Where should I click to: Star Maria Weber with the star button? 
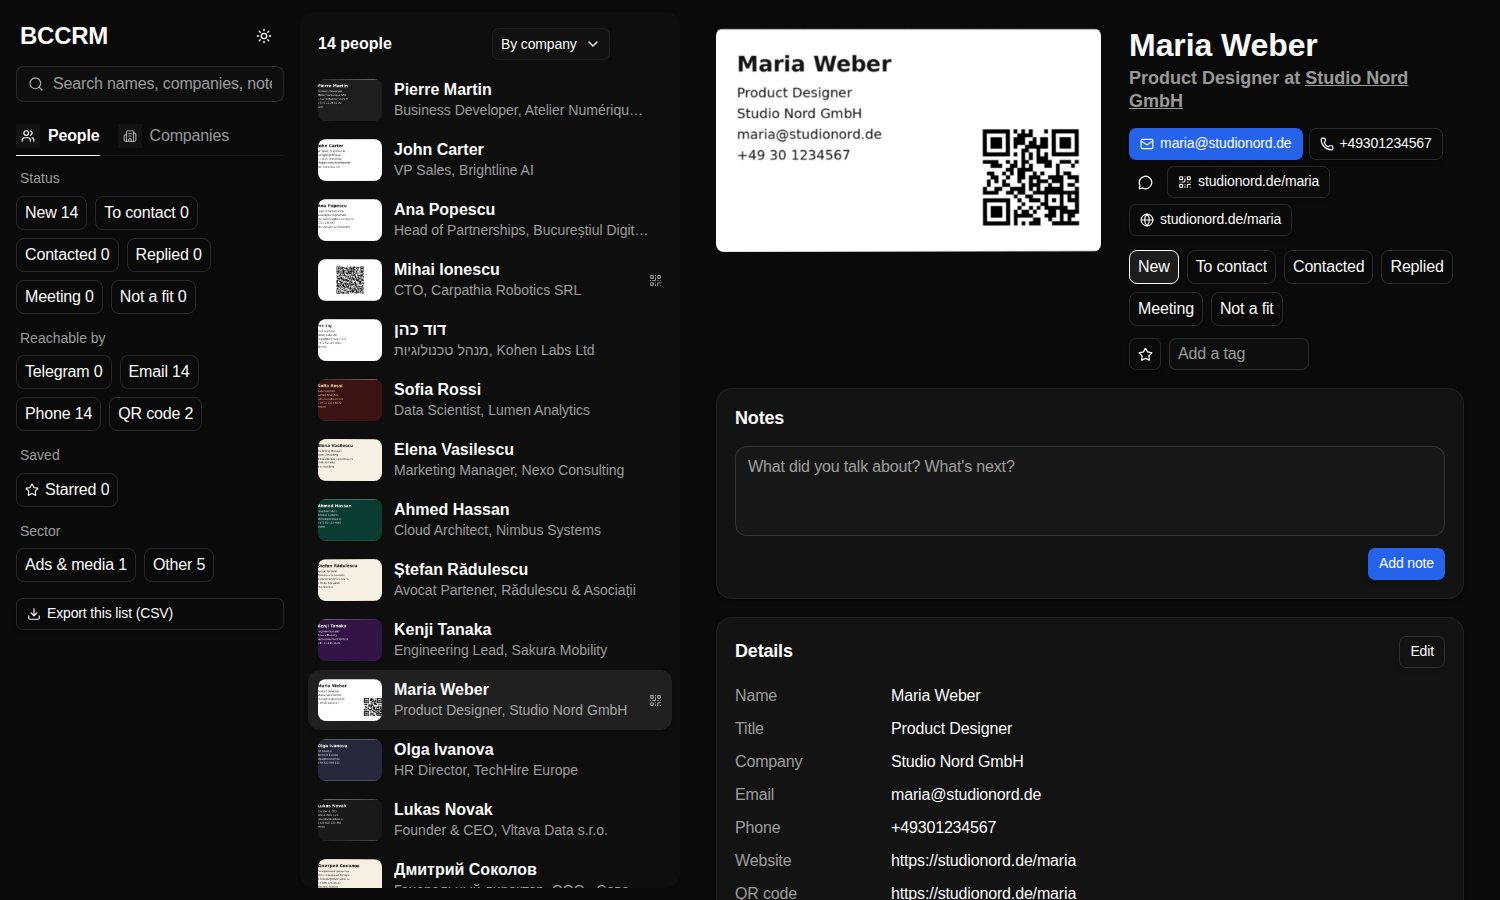pyautogui.click(x=1145, y=354)
